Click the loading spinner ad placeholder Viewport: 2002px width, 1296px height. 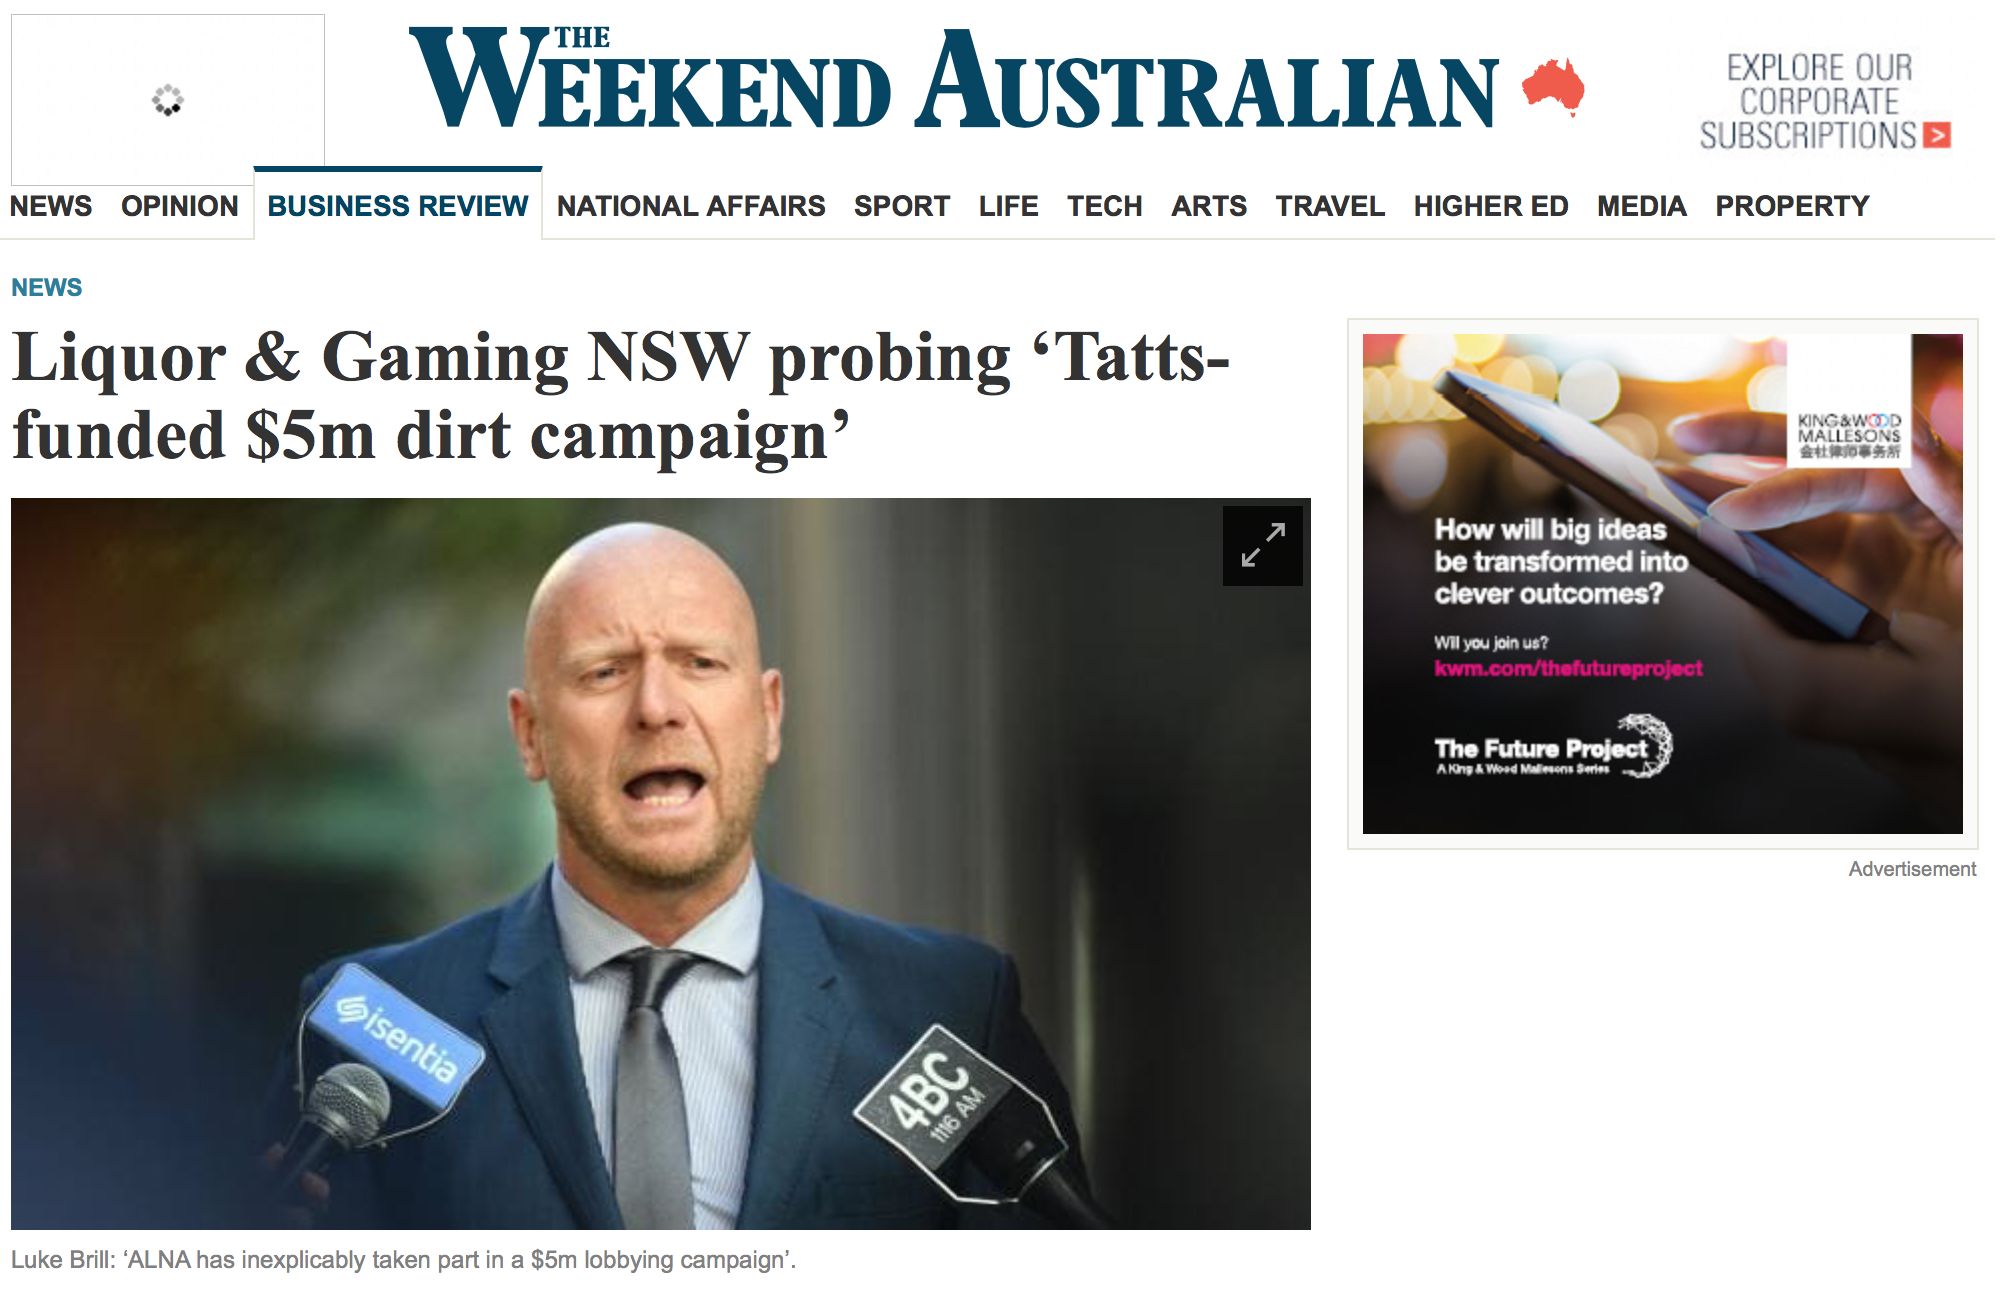[168, 99]
